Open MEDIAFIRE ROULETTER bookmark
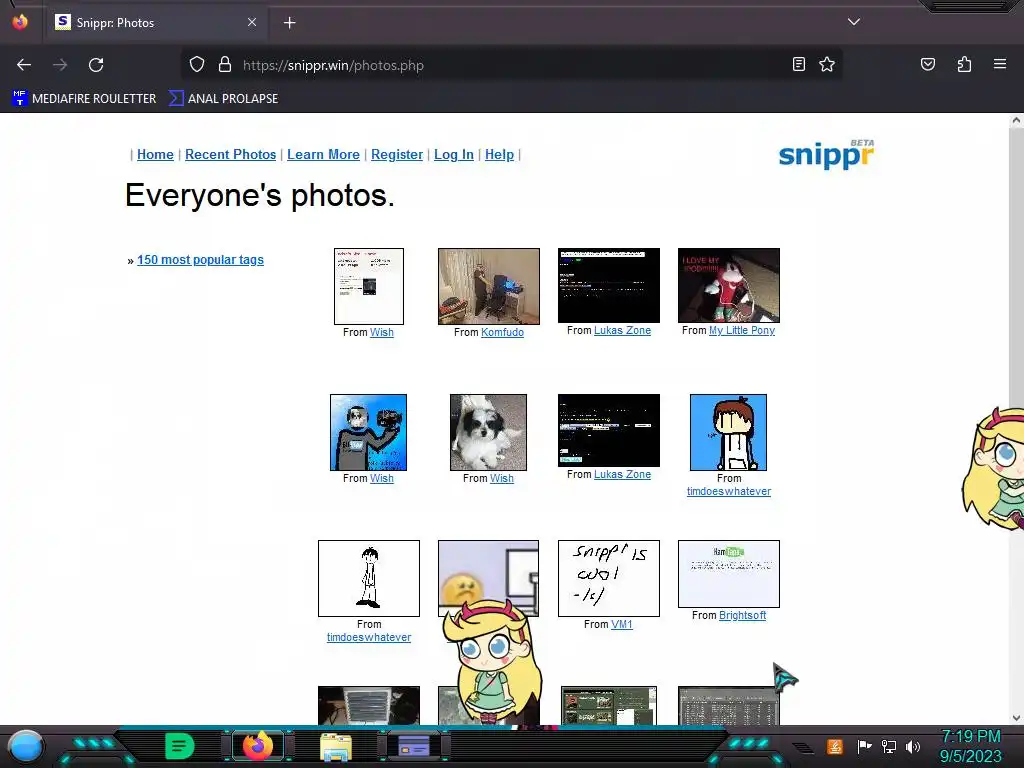This screenshot has height=768, width=1024. 84,99
